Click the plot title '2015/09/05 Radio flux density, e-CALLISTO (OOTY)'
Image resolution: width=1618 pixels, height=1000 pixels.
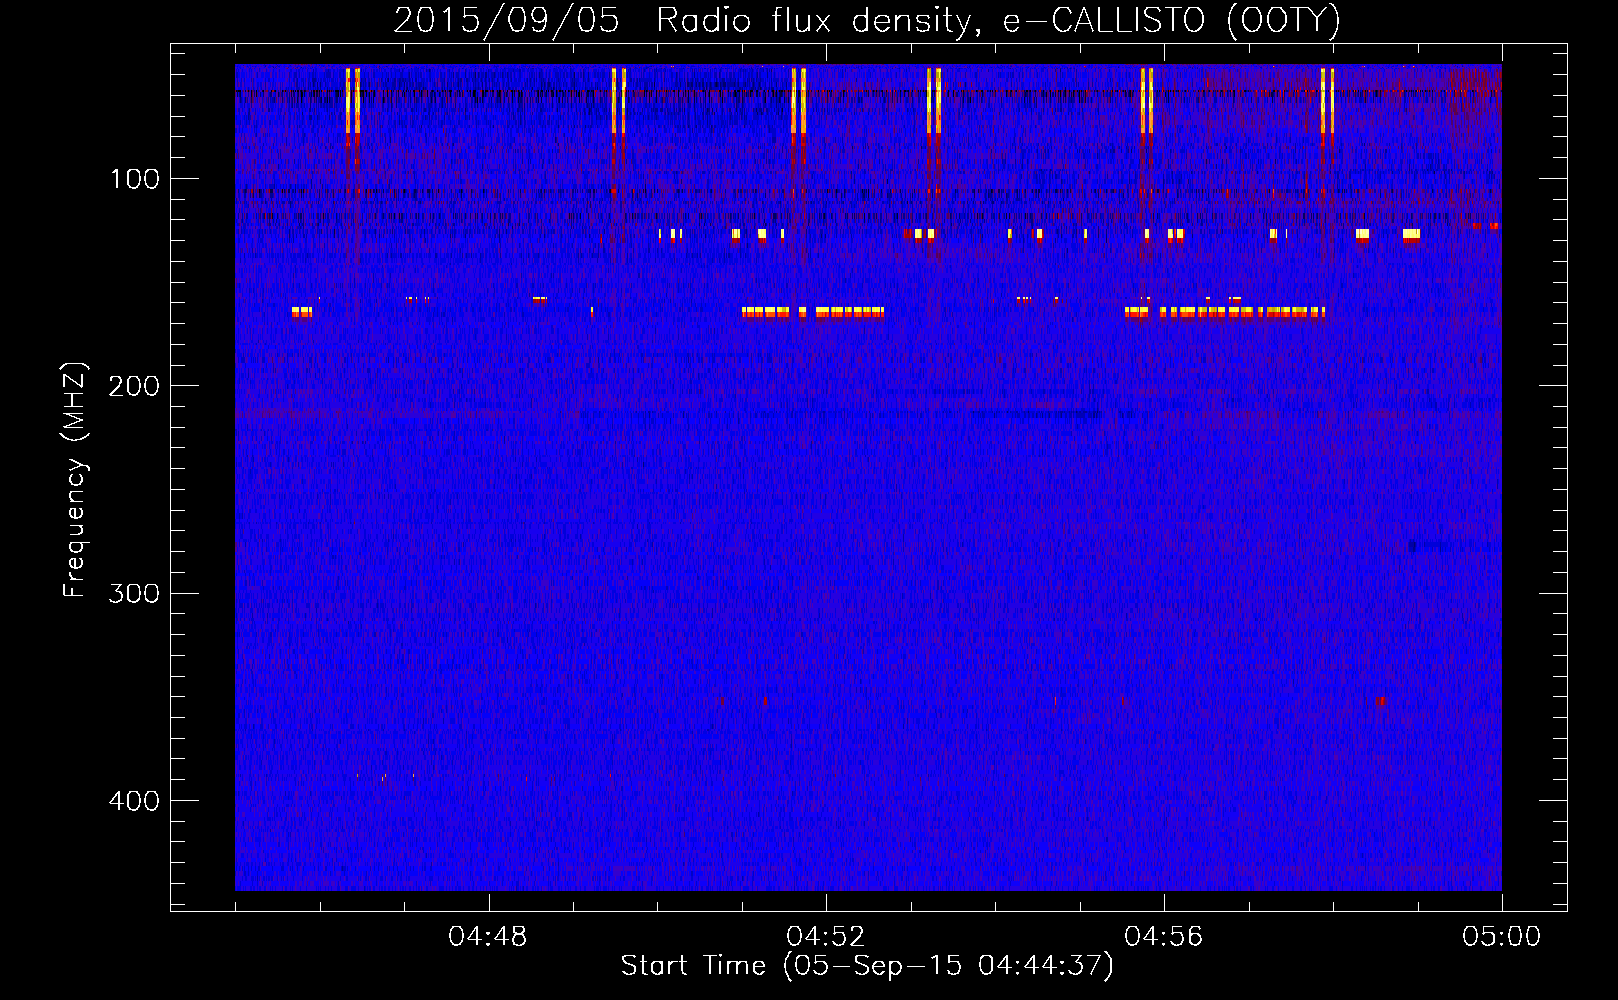coord(867,20)
